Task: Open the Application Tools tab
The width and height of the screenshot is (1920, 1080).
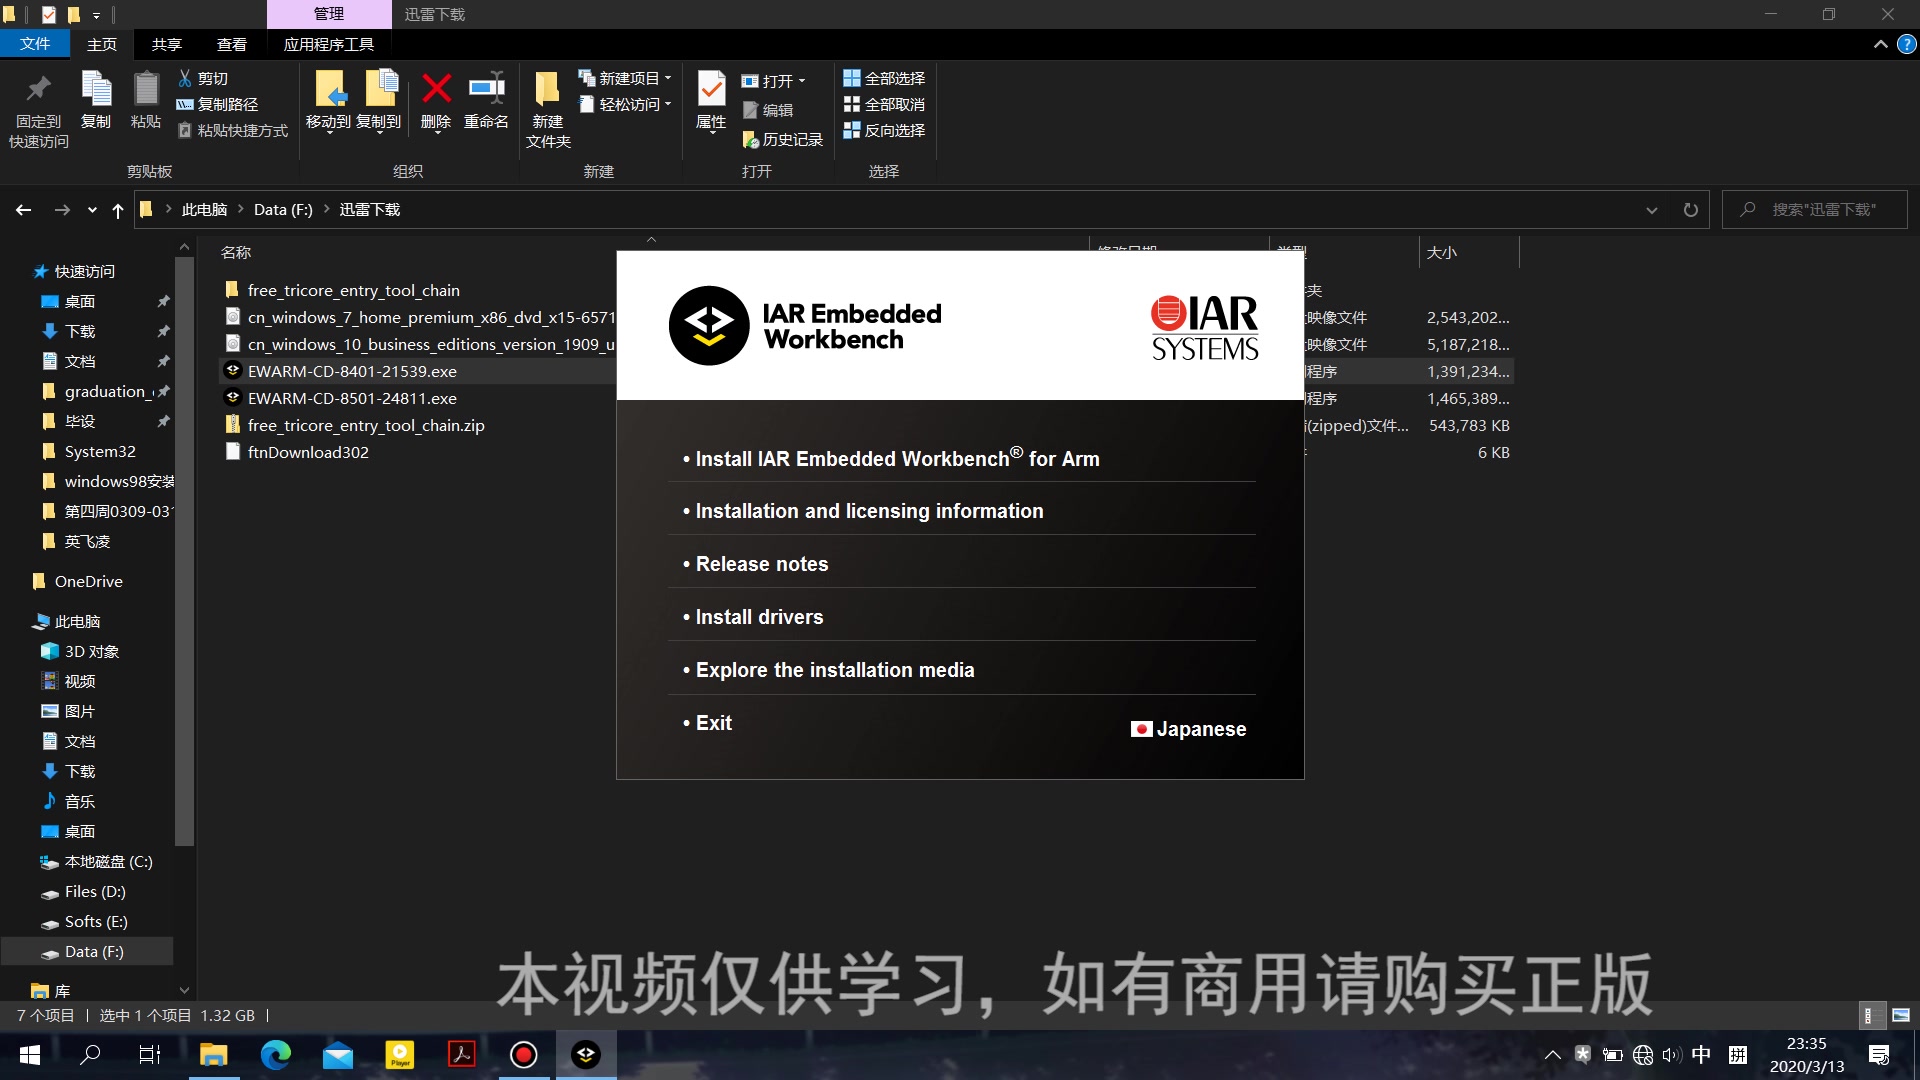Action: [x=329, y=44]
